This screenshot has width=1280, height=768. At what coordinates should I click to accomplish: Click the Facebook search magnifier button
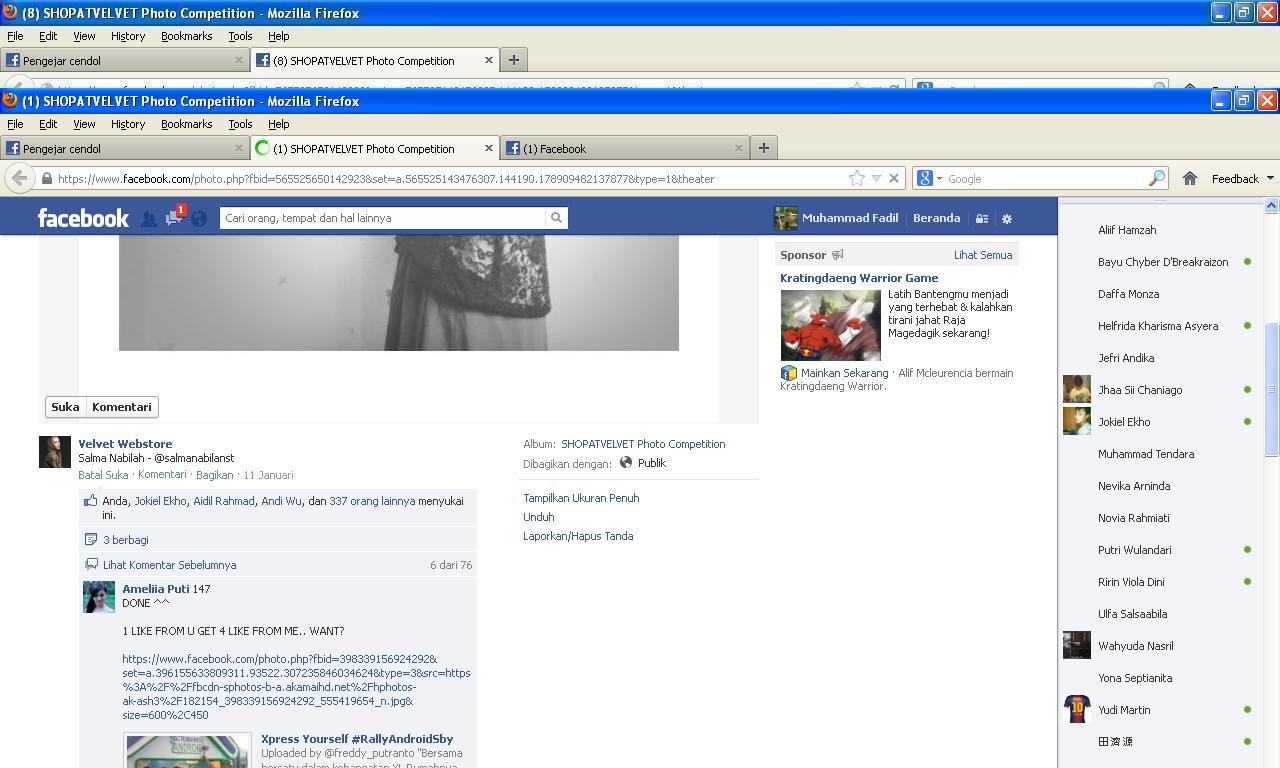556,218
